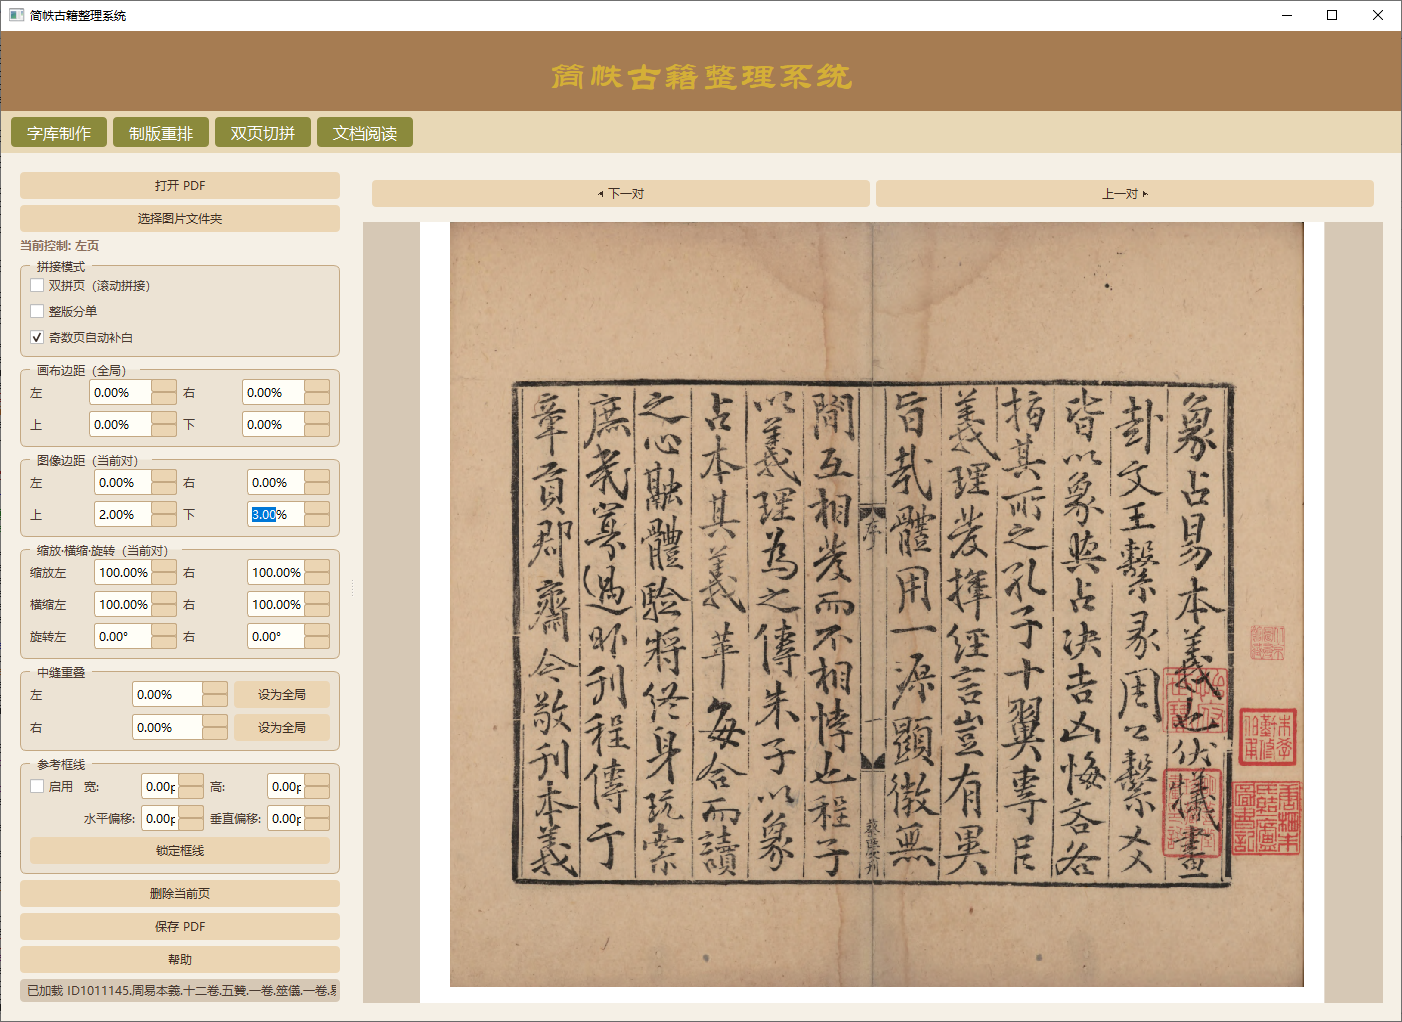Viewport: 1402px width, 1022px height.
Task: Focus the 旋转左 rotation field
Action: (124, 637)
